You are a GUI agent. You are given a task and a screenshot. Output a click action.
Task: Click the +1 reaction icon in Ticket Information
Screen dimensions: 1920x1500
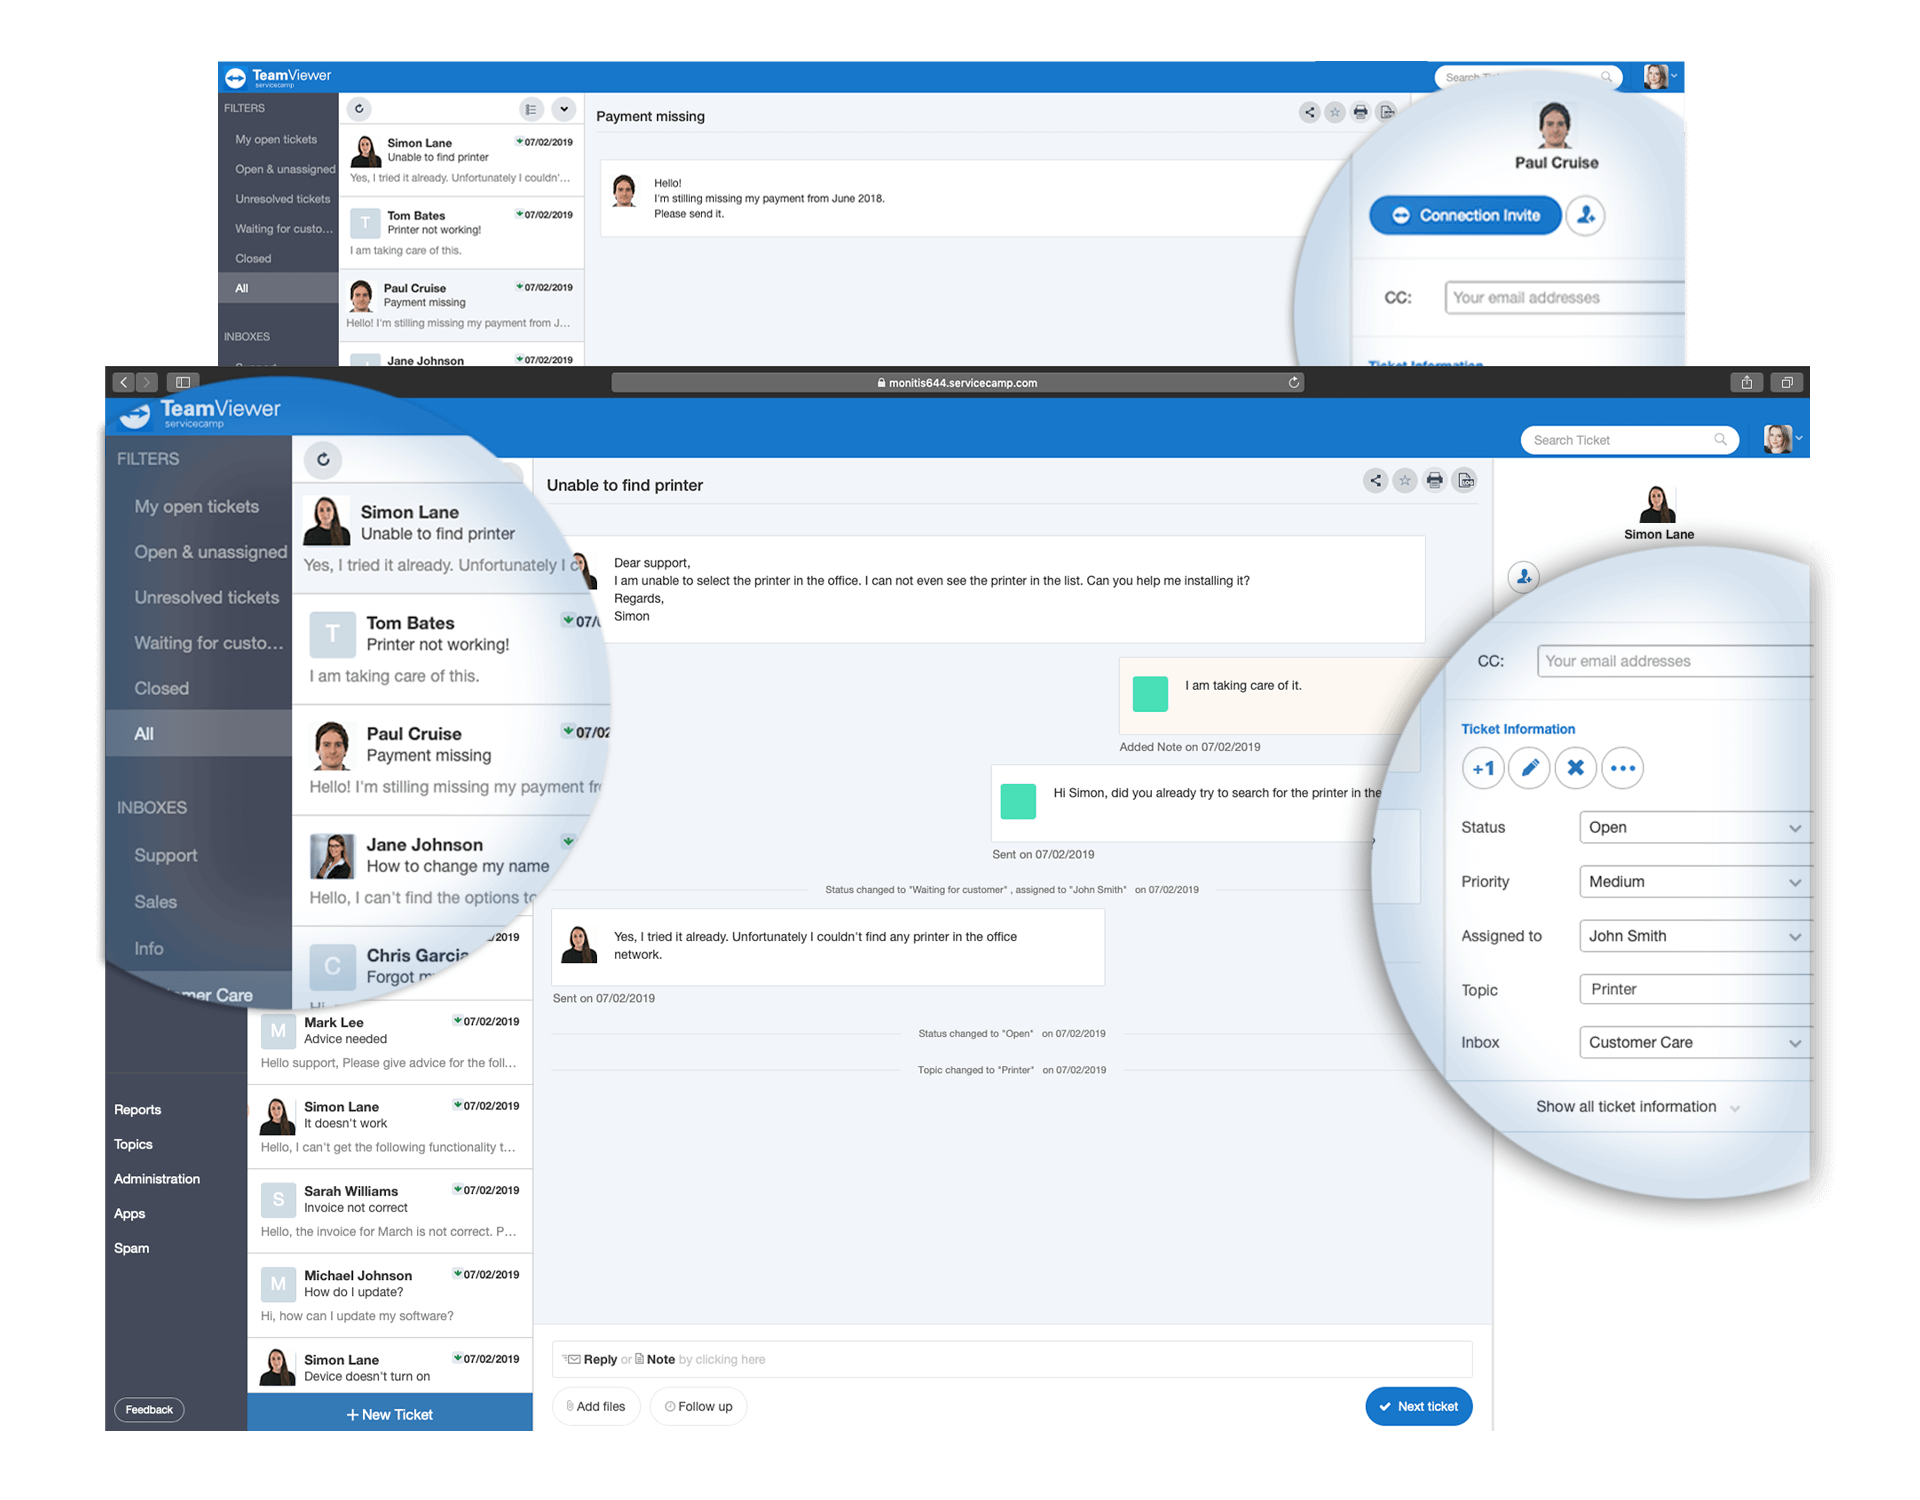tap(1484, 767)
